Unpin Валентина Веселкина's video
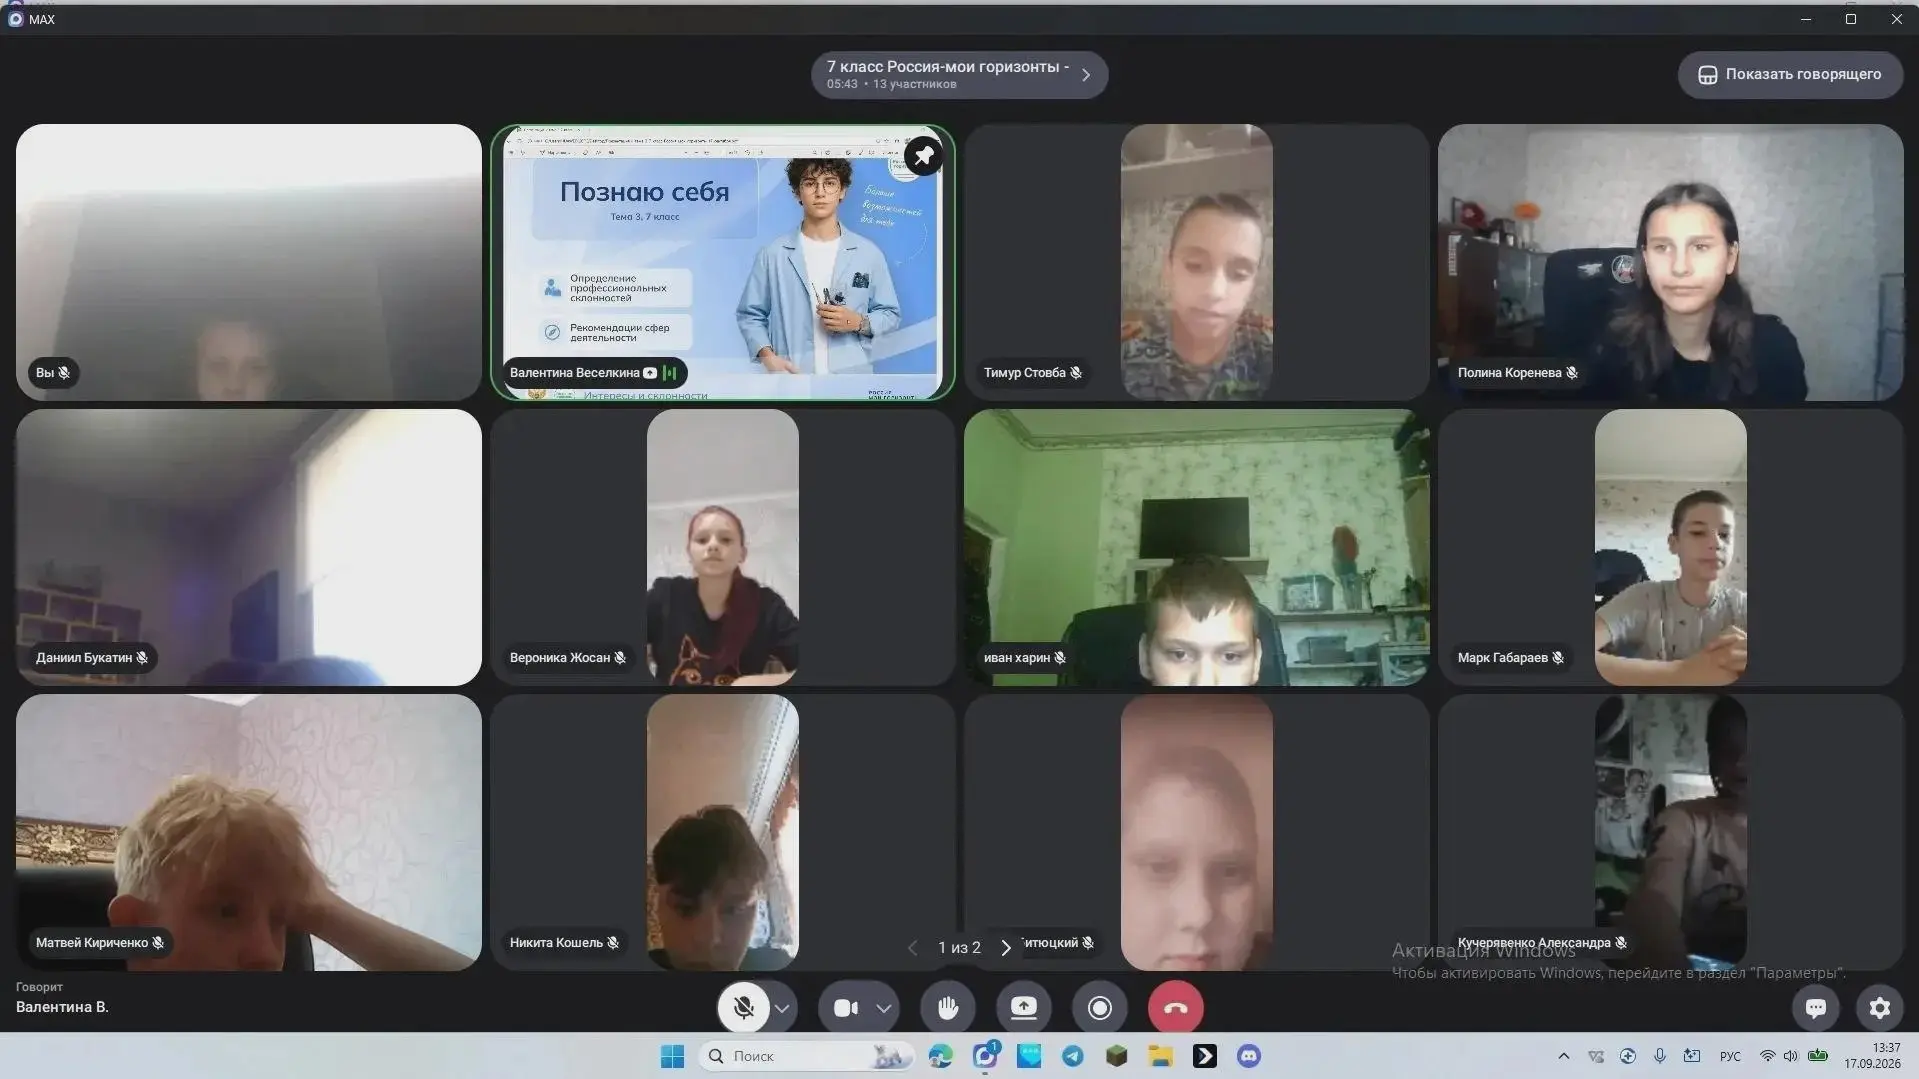The image size is (1919, 1079). [x=924, y=156]
